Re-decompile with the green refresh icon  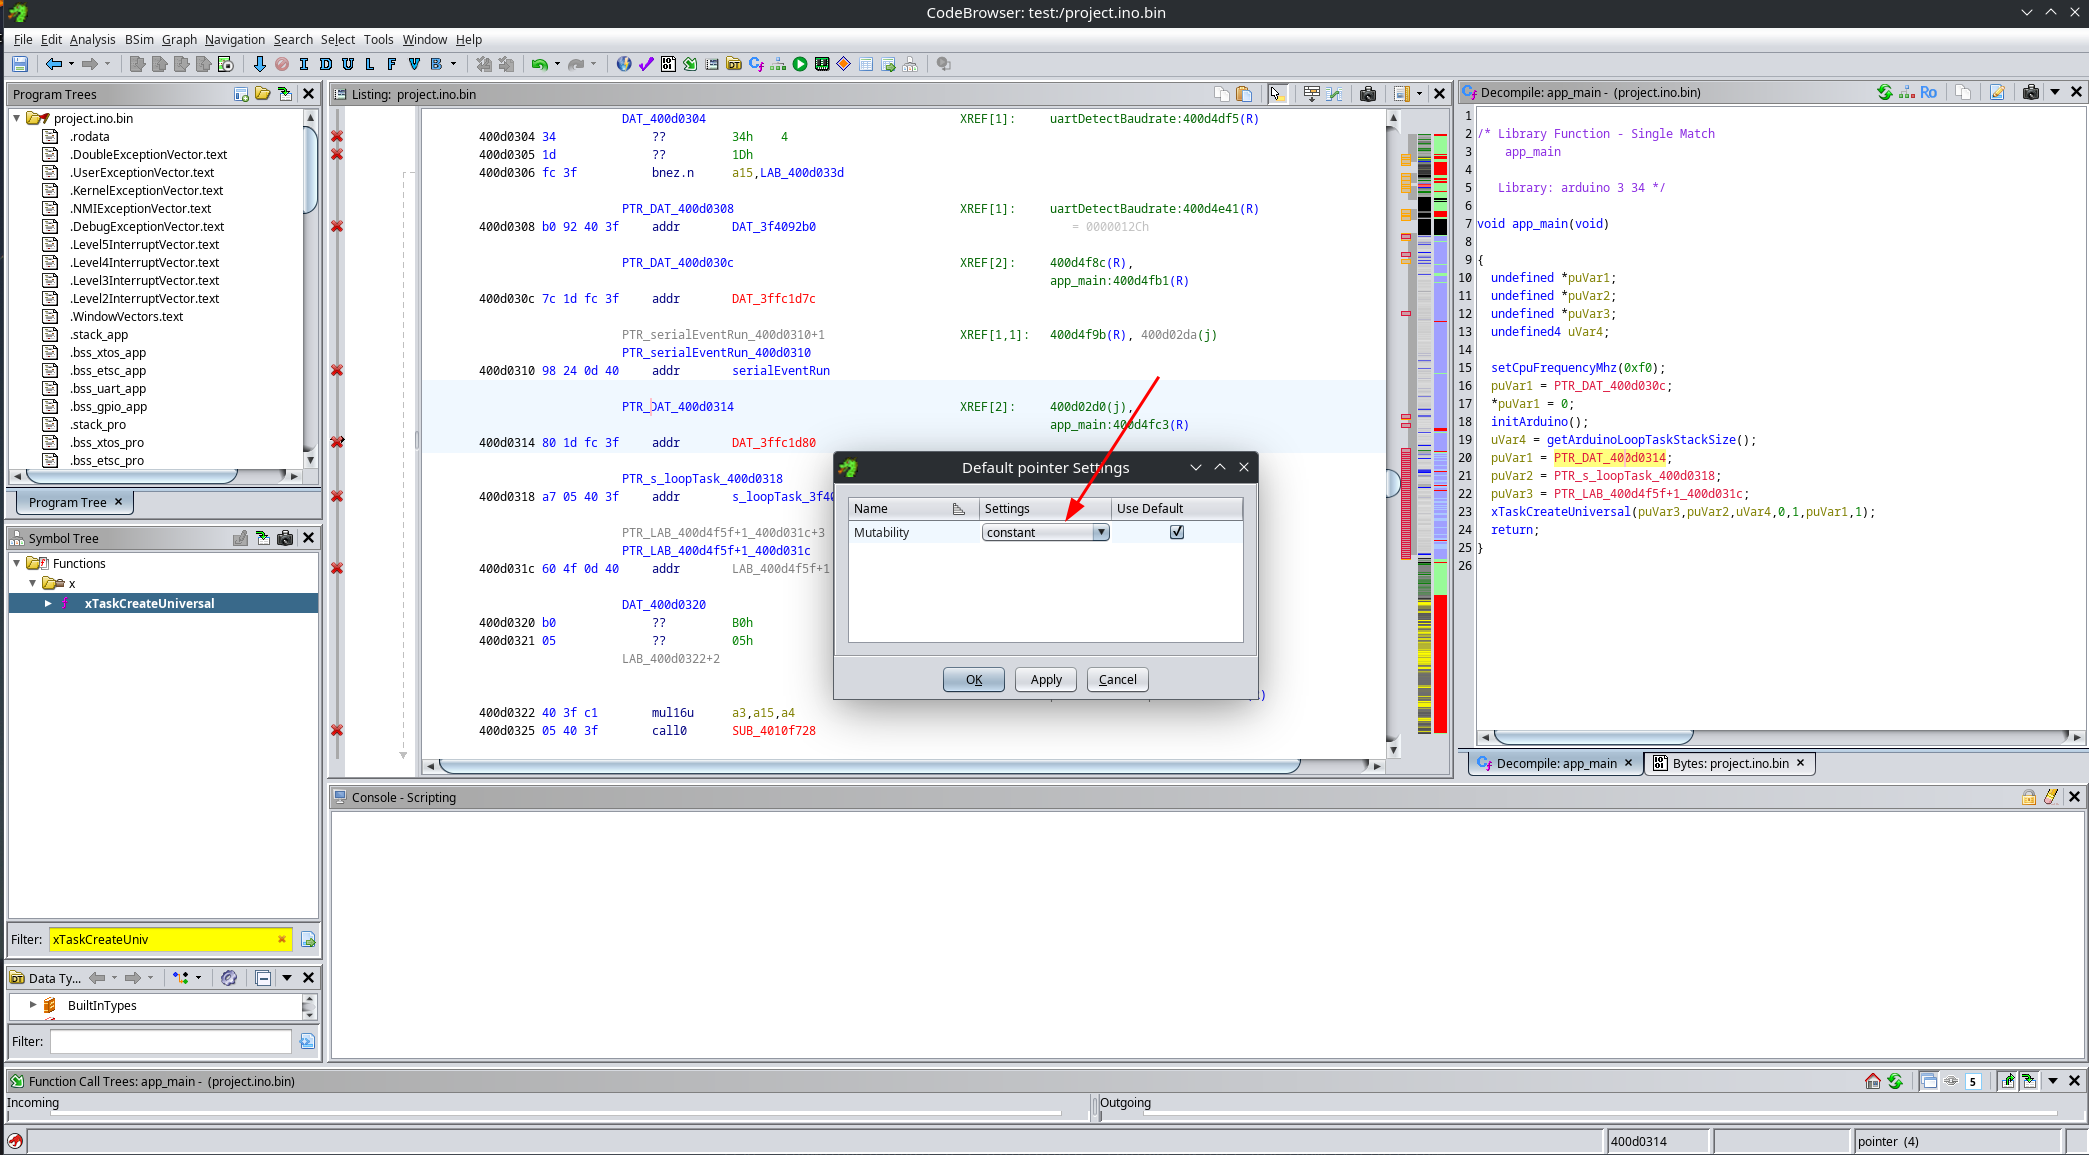click(x=1884, y=92)
